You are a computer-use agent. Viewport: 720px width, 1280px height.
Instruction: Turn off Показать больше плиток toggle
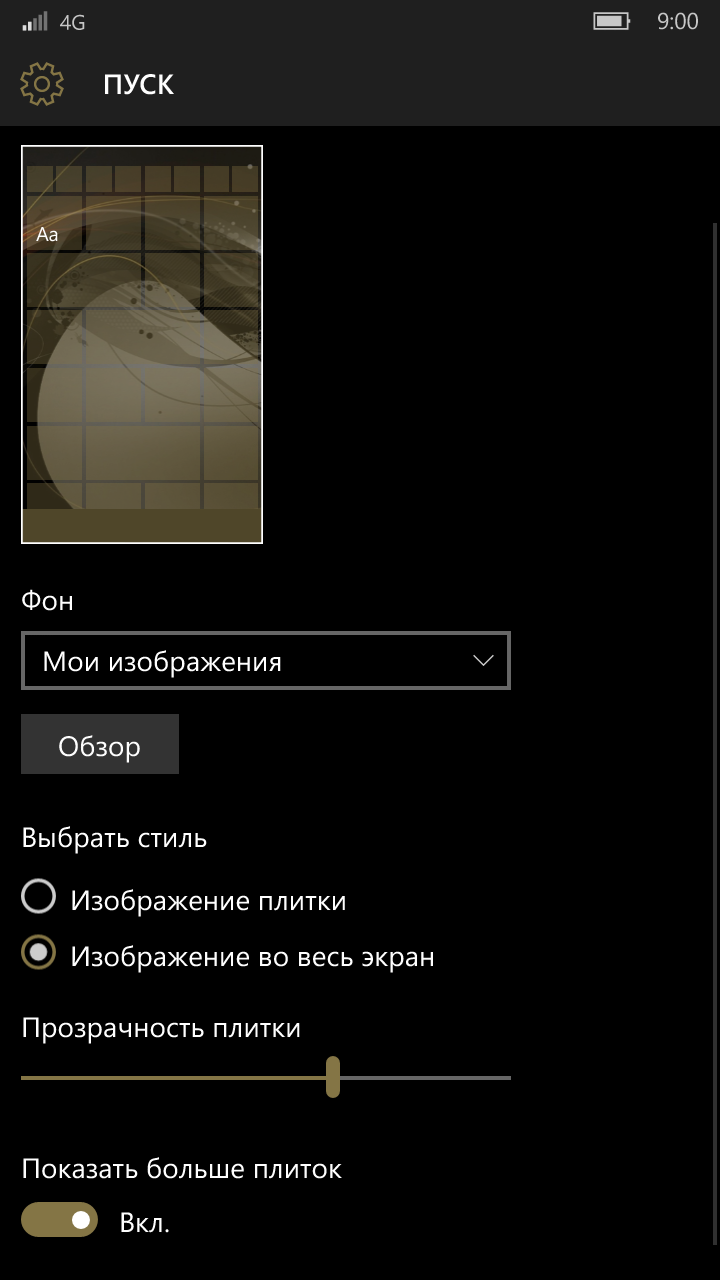pyautogui.click(x=59, y=1220)
